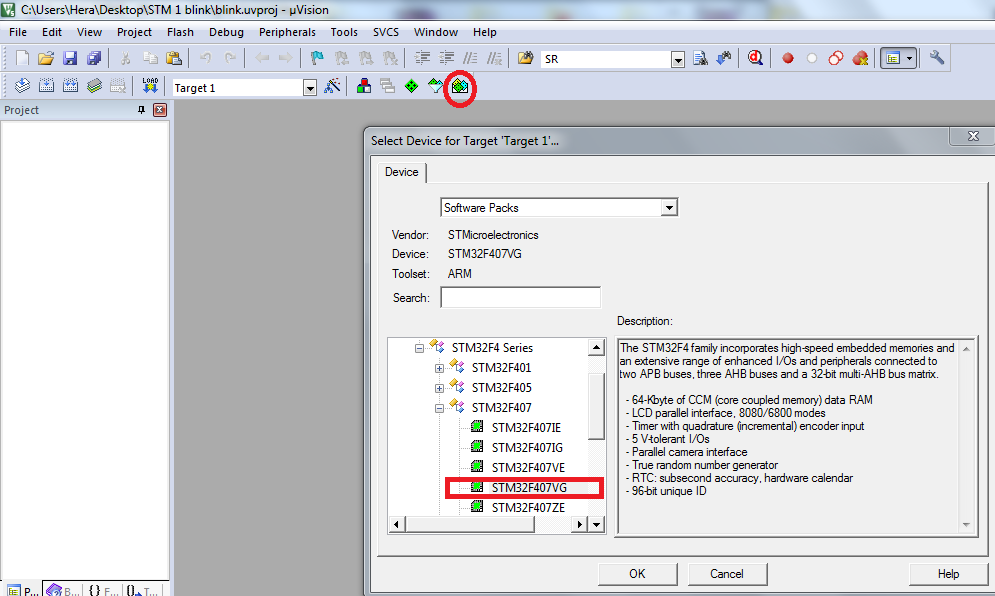Toggle the Window layout button
This screenshot has width=995, height=596.
tap(893, 58)
